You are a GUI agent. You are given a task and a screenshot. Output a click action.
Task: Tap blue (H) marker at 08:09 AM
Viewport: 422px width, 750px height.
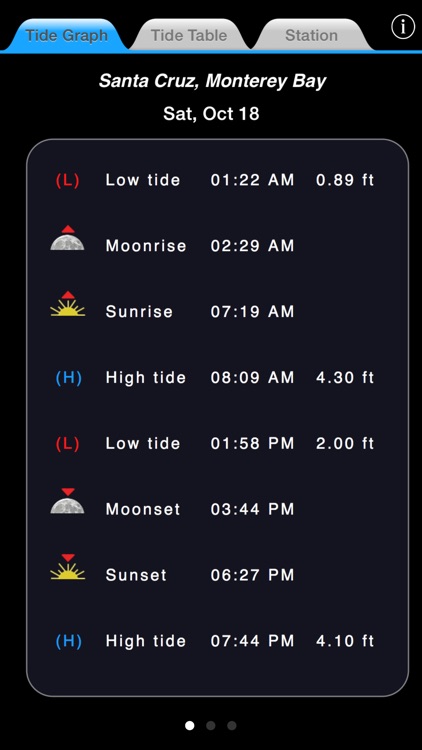[68, 378]
